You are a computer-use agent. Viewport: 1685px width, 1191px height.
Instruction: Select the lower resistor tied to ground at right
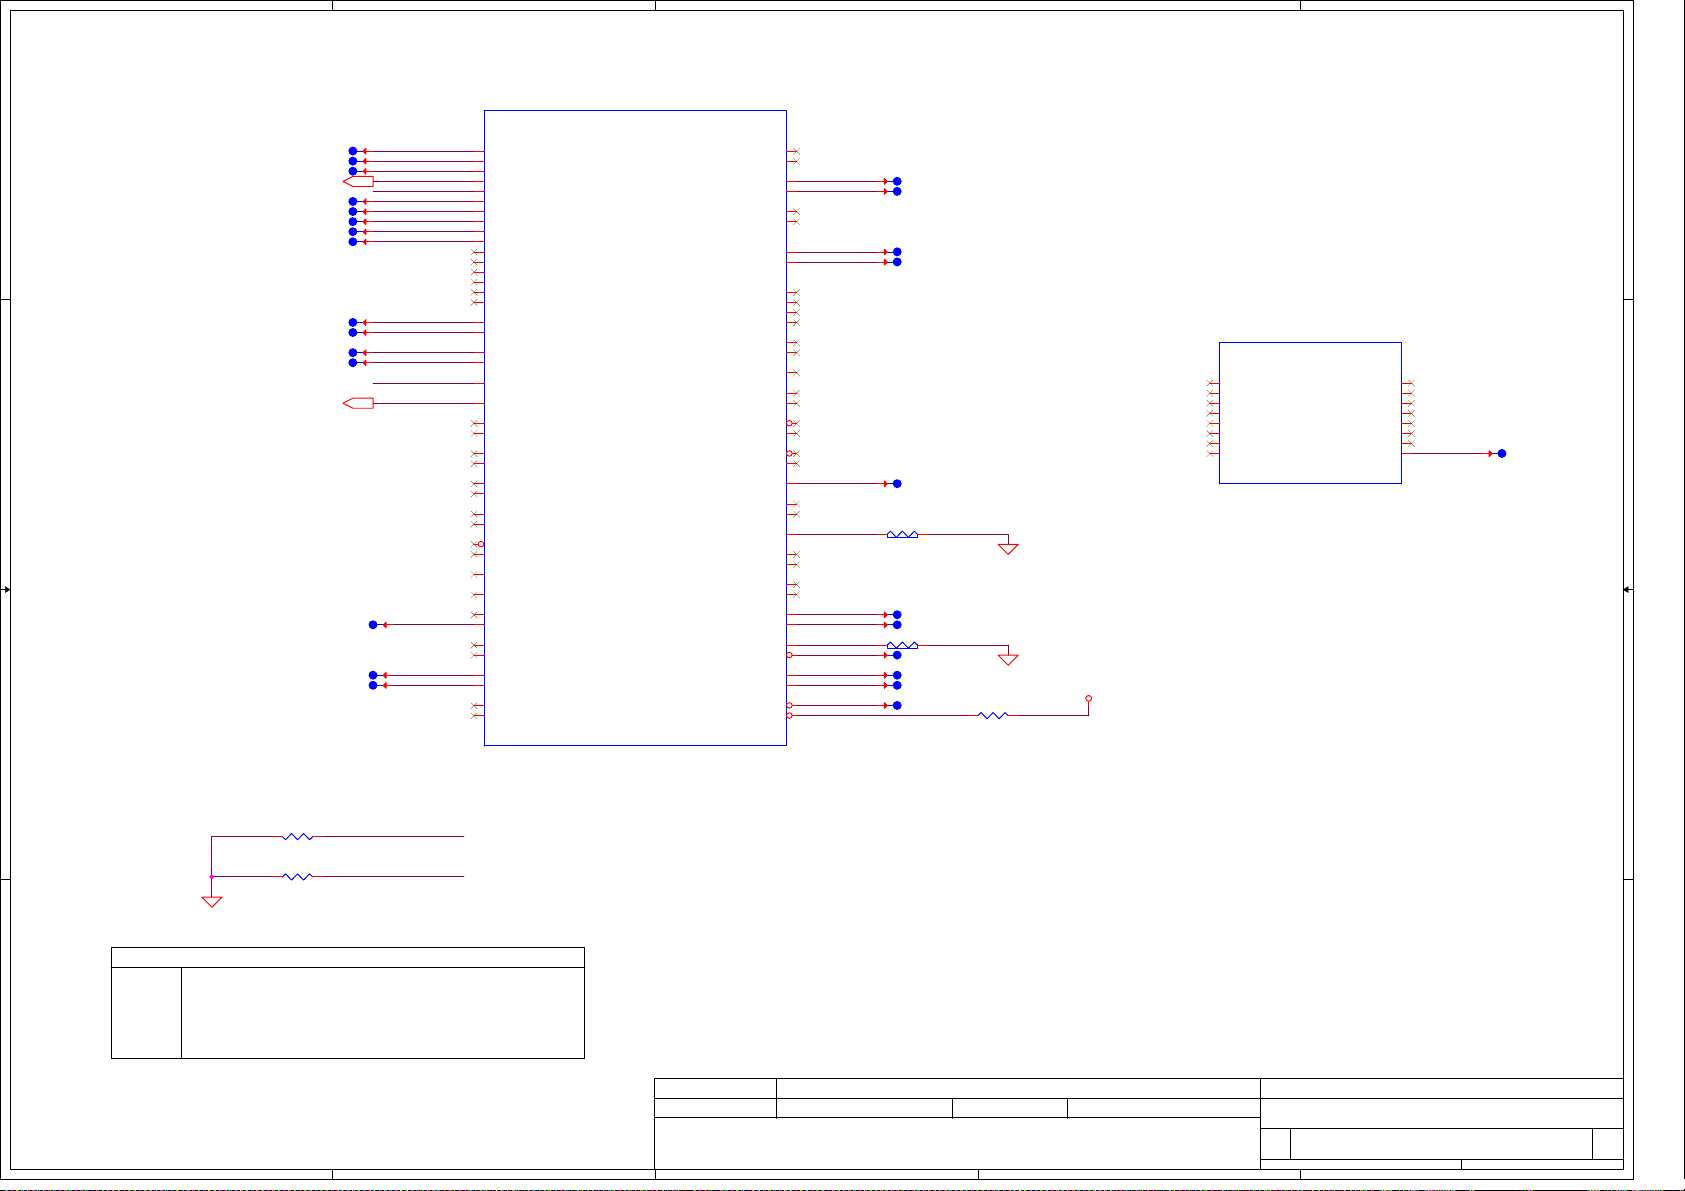coord(902,646)
